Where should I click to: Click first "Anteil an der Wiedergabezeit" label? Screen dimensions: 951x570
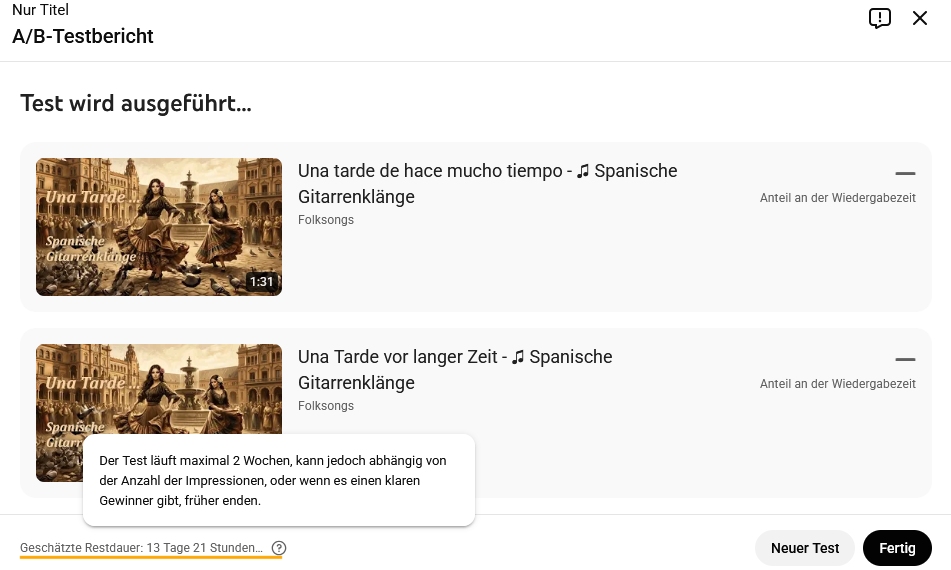coord(838,198)
